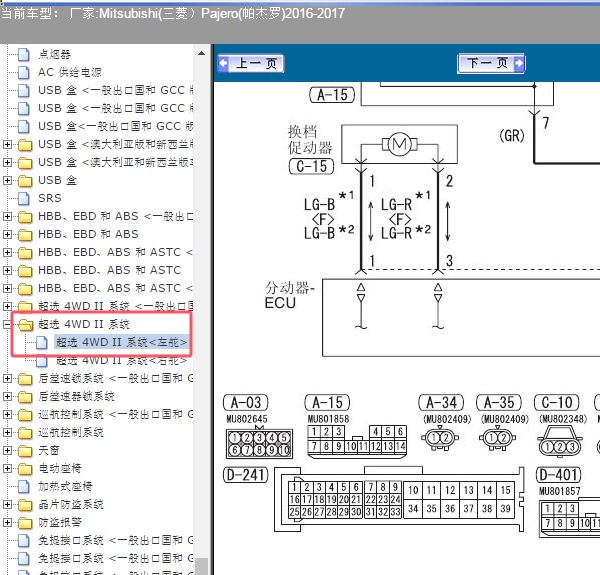Image resolution: width=600 pixels, height=575 pixels.
Task: Click the D-241 connector pinout drawing
Action: (399, 499)
